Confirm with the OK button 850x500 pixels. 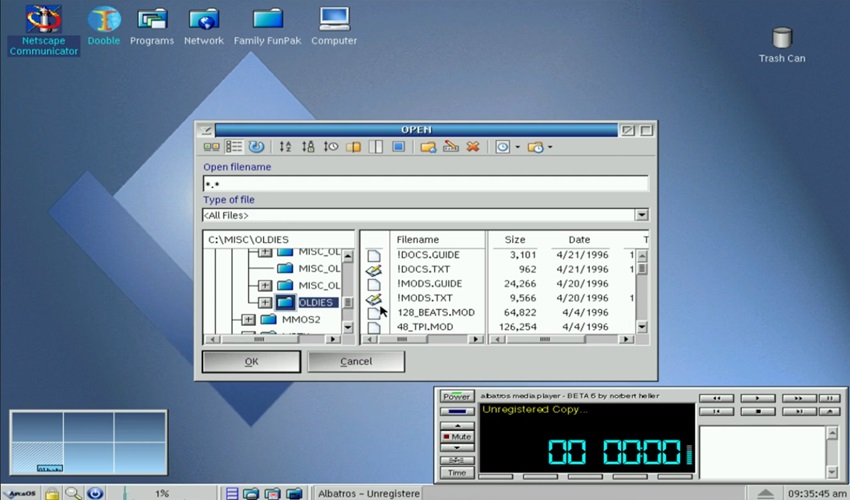pyautogui.click(x=252, y=362)
